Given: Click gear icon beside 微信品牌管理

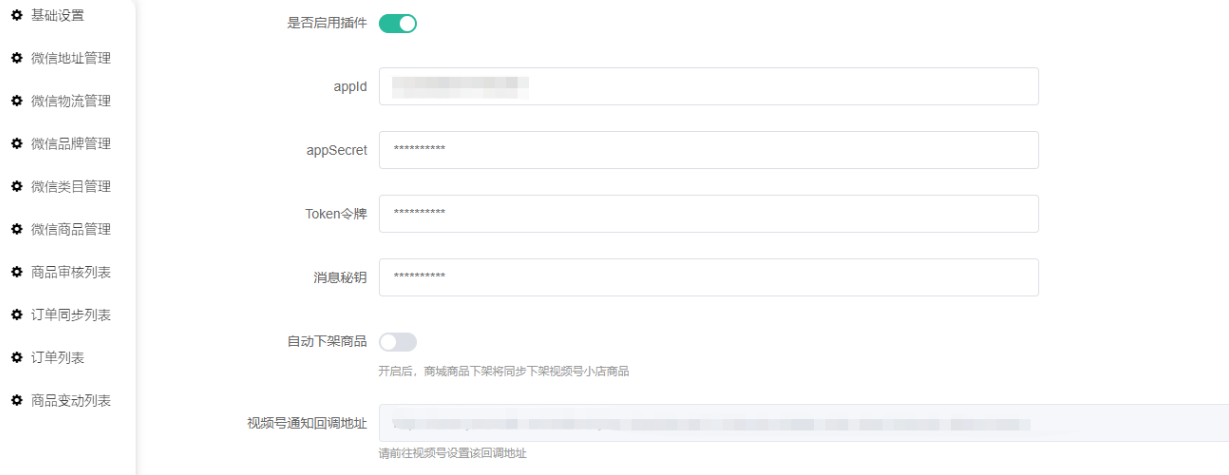Looking at the screenshot, I should (16, 144).
